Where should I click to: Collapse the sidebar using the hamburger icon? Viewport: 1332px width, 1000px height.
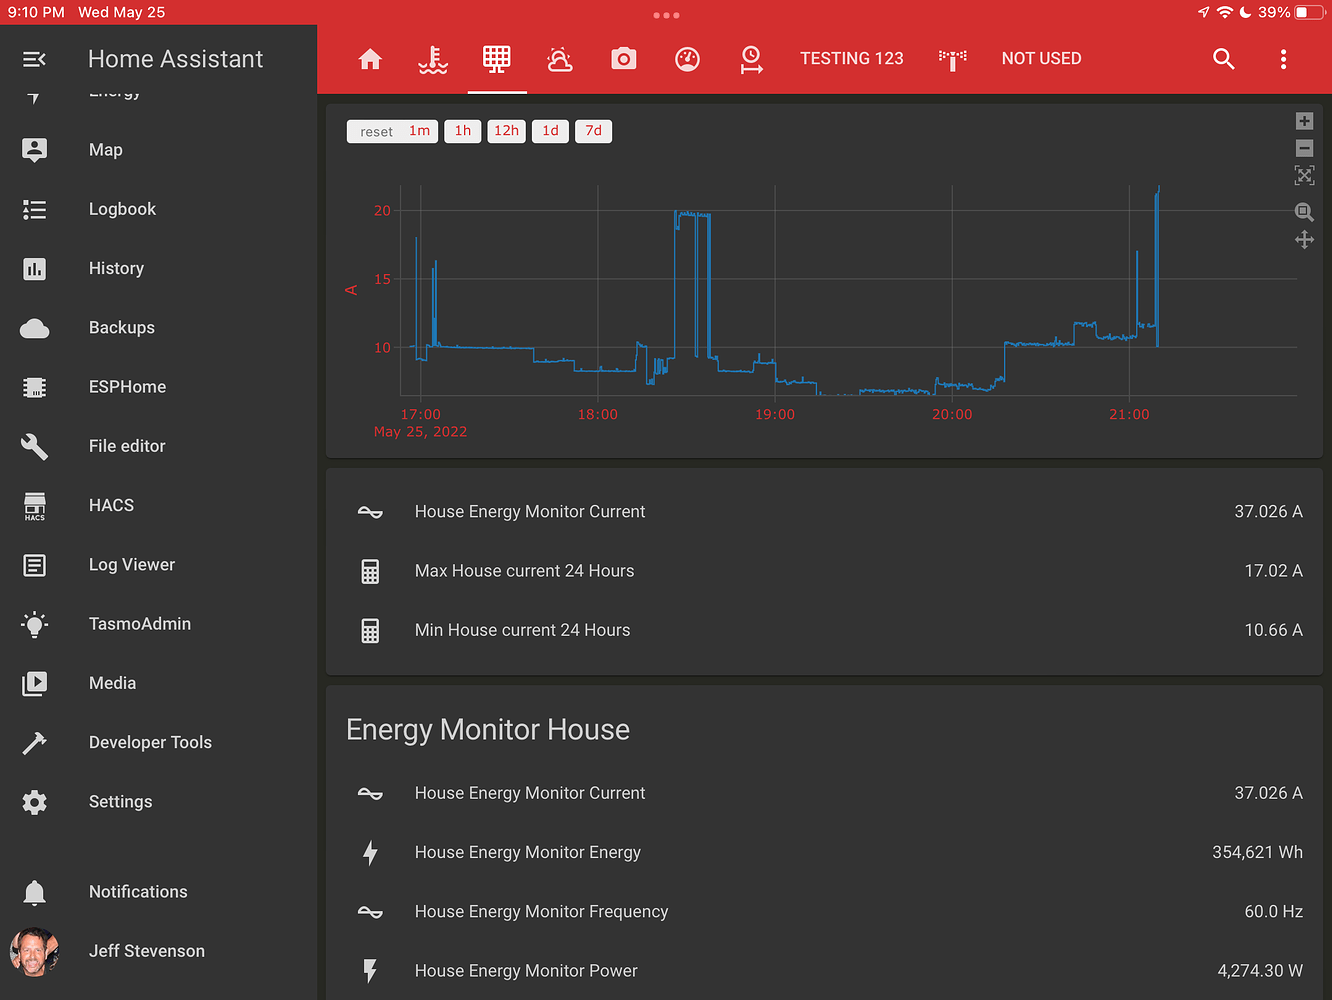point(33,59)
